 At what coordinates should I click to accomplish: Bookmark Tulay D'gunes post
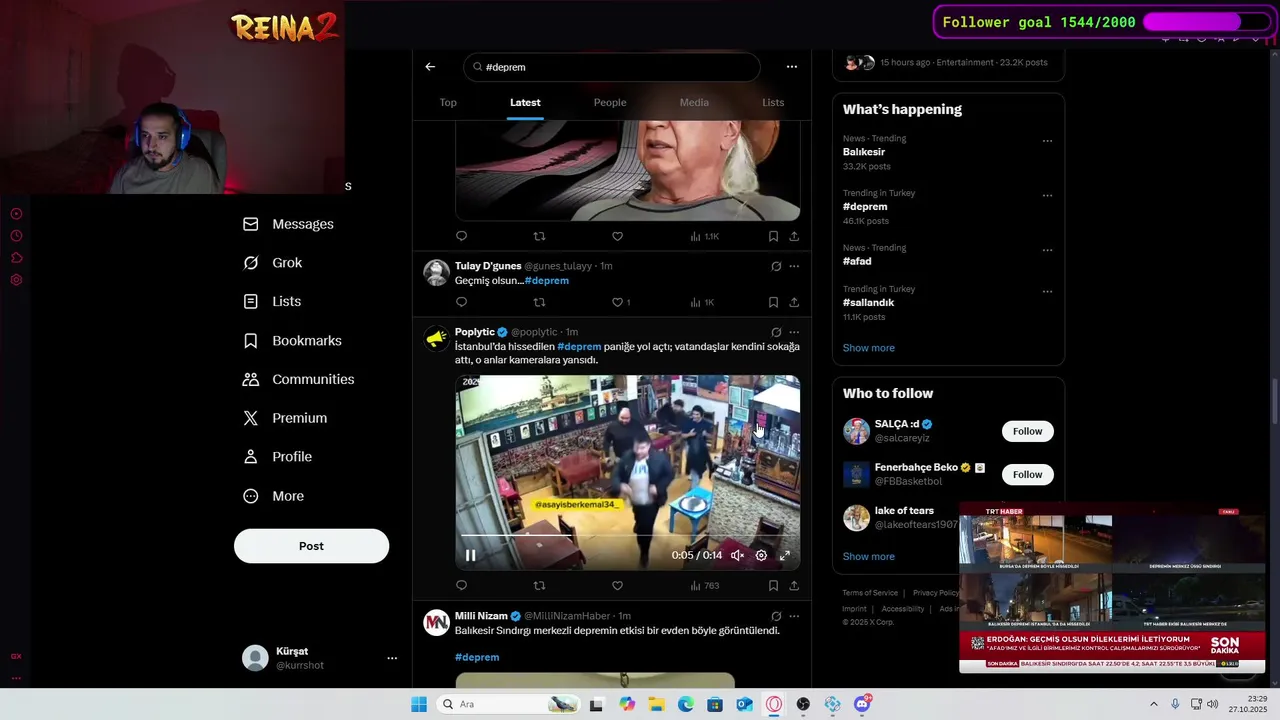[x=773, y=302]
